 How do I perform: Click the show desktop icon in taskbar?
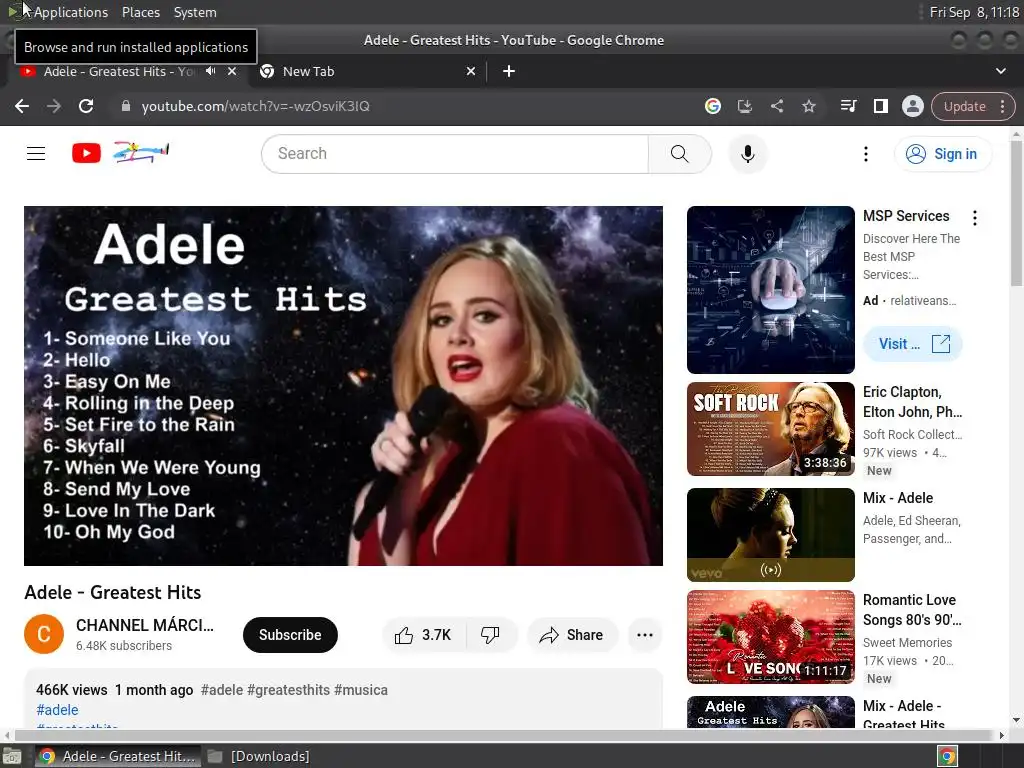coord(11,756)
